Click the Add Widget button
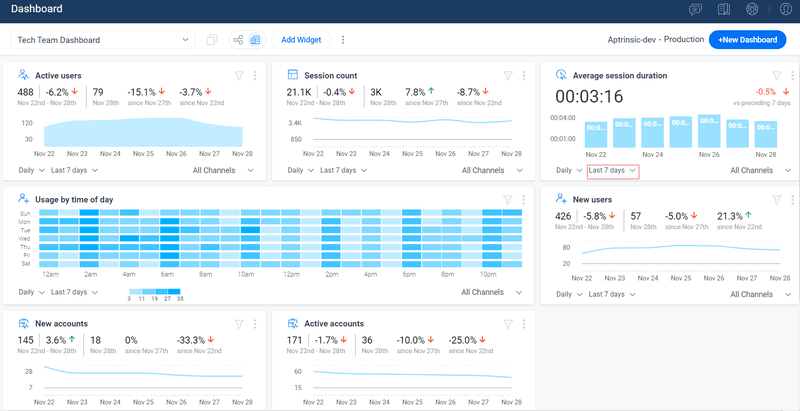 click(301, 40)
